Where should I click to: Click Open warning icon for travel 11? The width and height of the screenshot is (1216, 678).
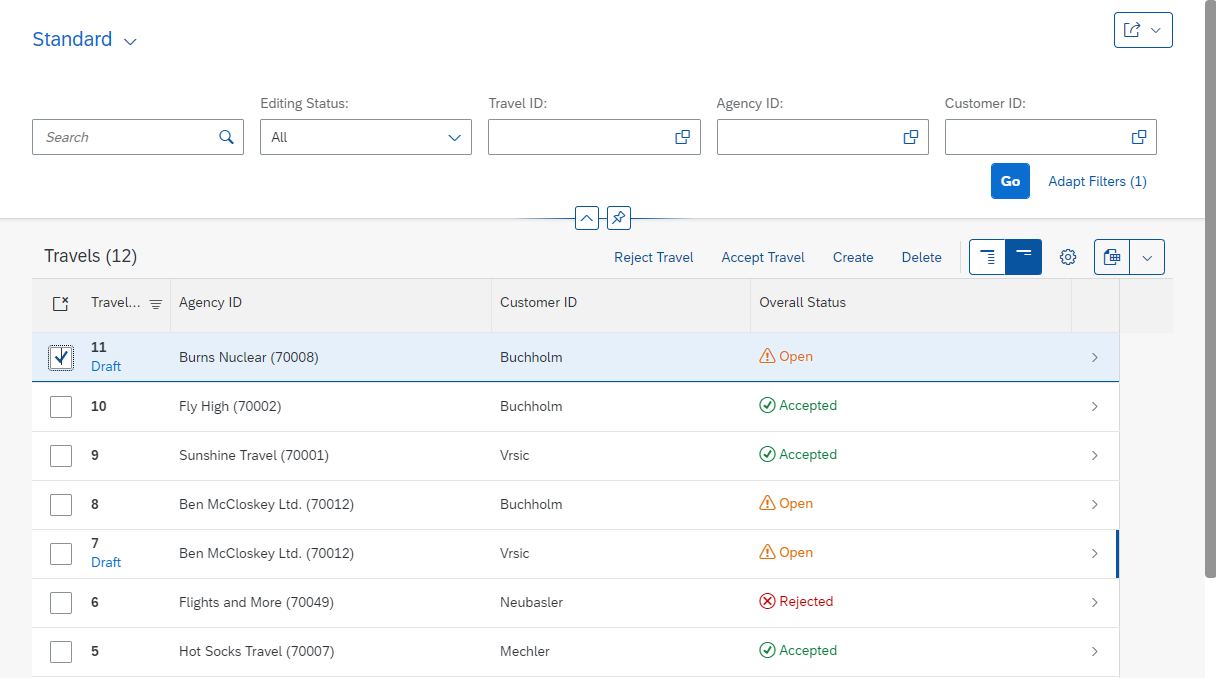click(x=767, y=356)
